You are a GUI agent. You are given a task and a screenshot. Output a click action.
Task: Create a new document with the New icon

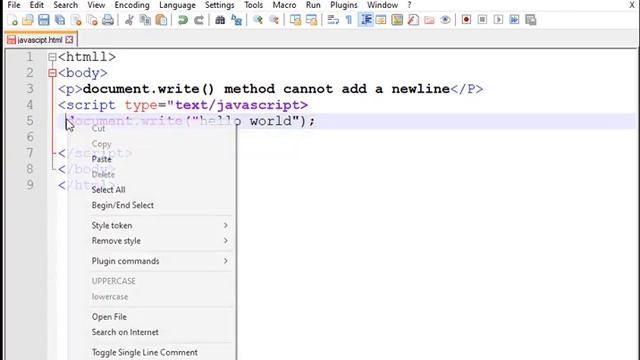click(12, 20)
